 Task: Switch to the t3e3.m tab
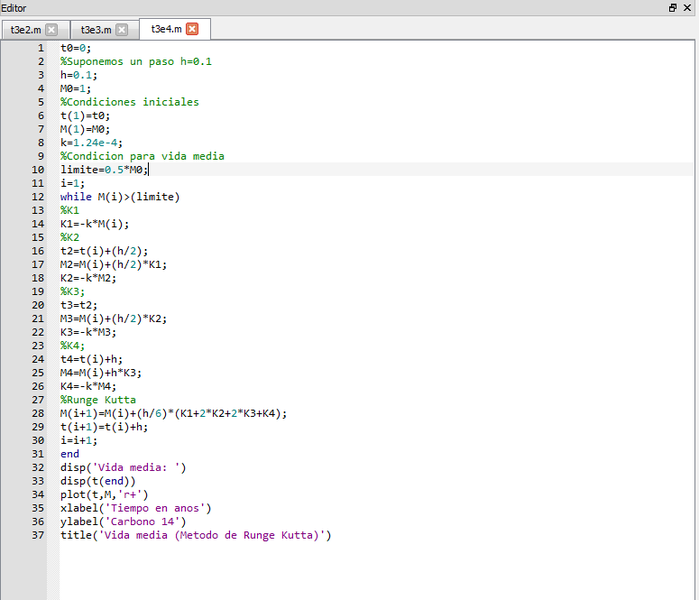pyautogui.click(x=96, y=30)
